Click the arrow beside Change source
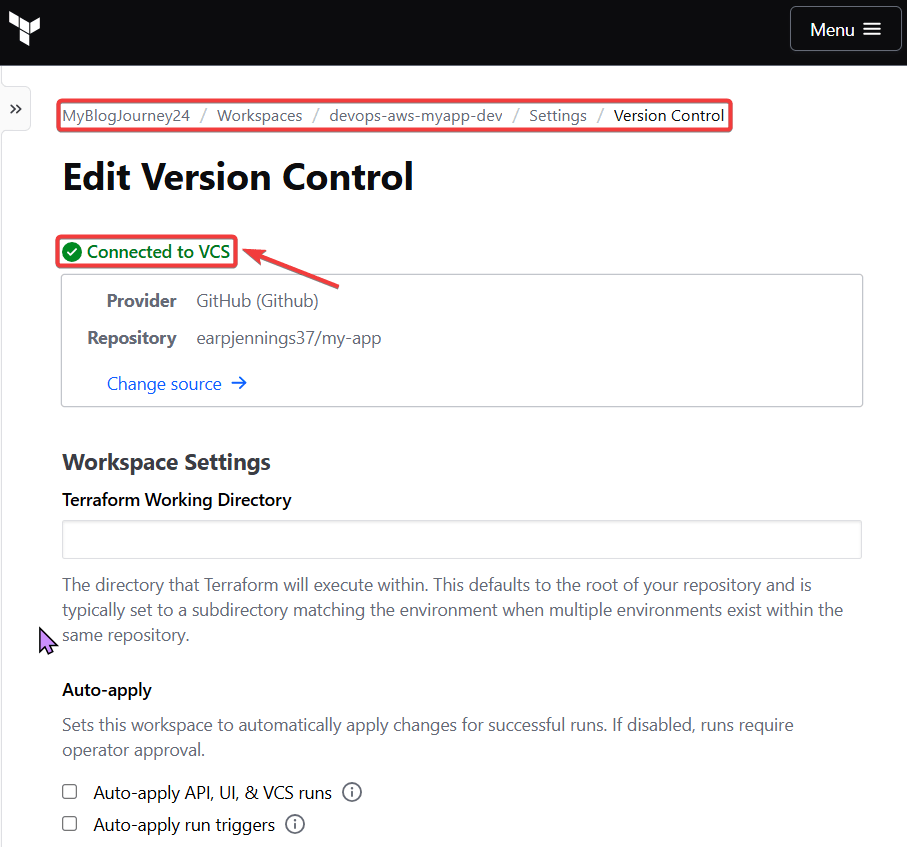Image resolution: width=907 pixels, height=847 pixels. pos(239,383)
